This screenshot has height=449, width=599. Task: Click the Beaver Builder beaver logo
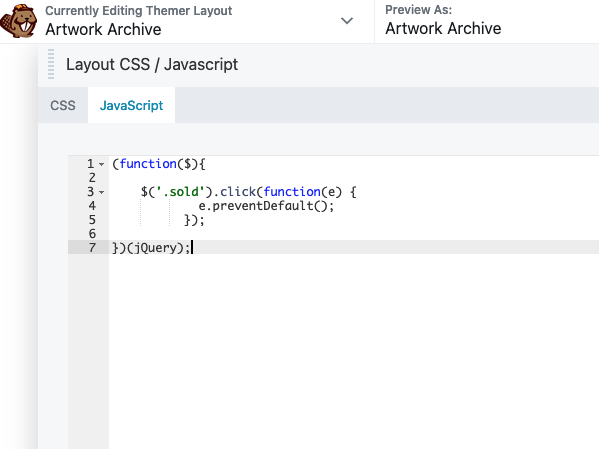click(x=19, y=22)
